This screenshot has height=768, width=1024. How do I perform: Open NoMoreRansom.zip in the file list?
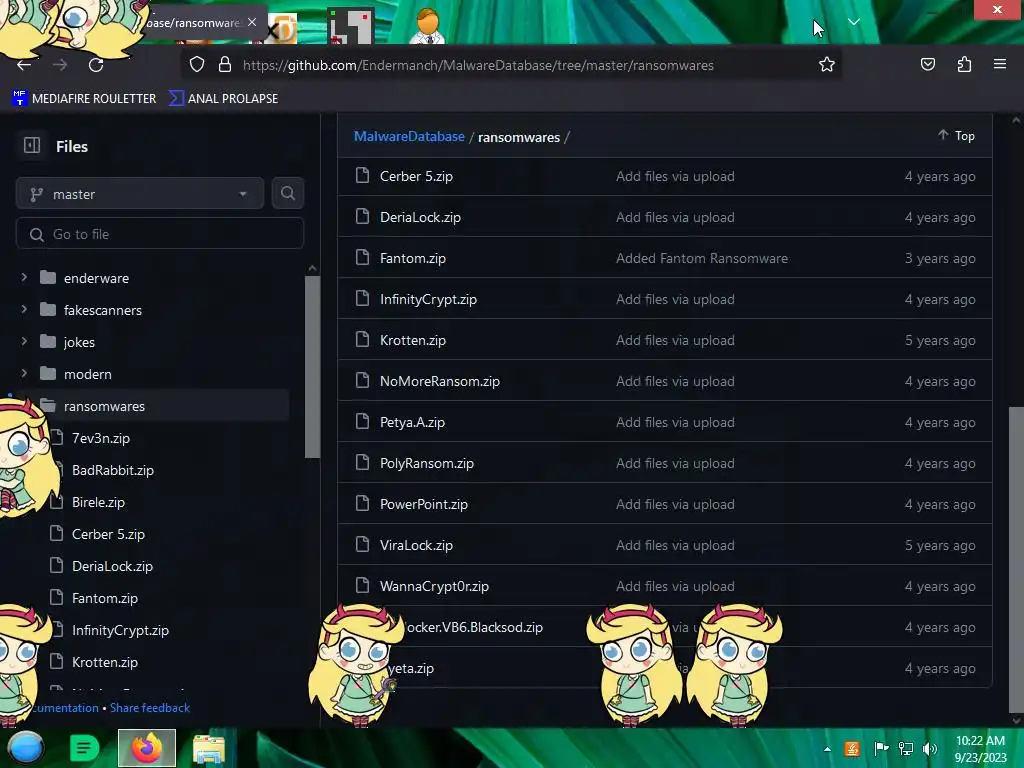[440, 381]
